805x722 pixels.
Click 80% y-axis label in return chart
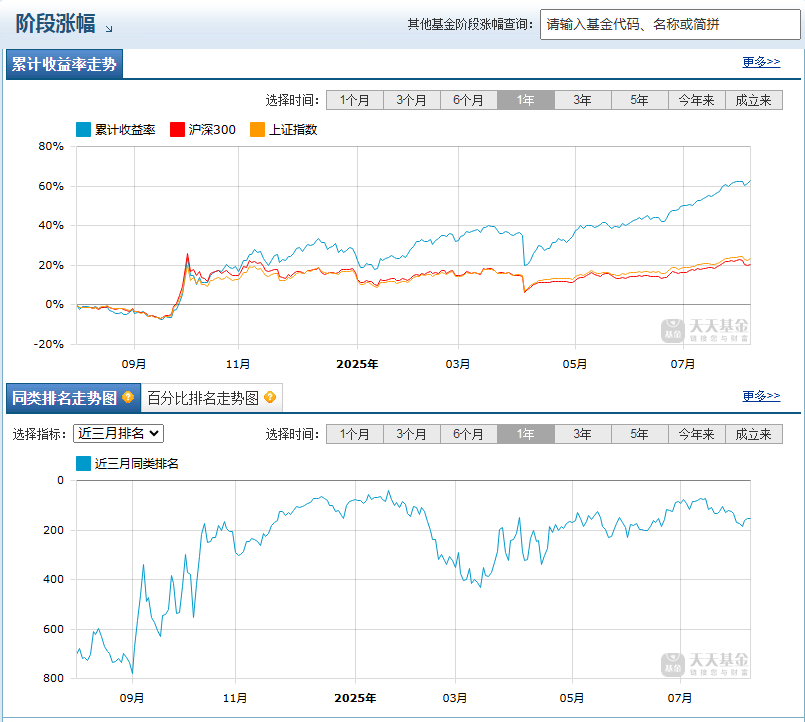tap(51, 146)
